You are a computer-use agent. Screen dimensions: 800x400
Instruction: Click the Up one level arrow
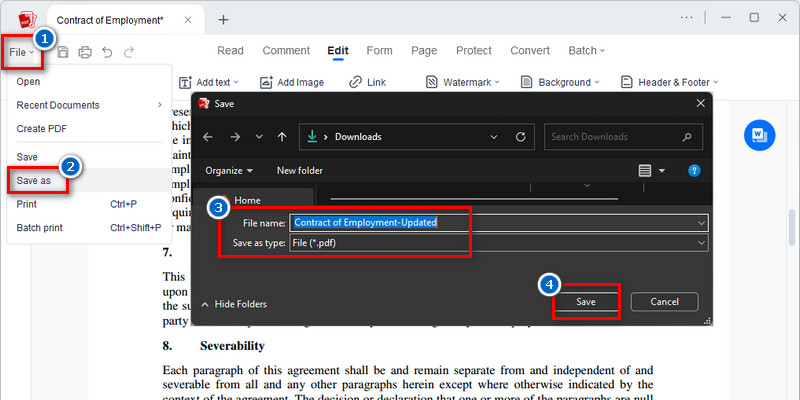pos(282,137)
